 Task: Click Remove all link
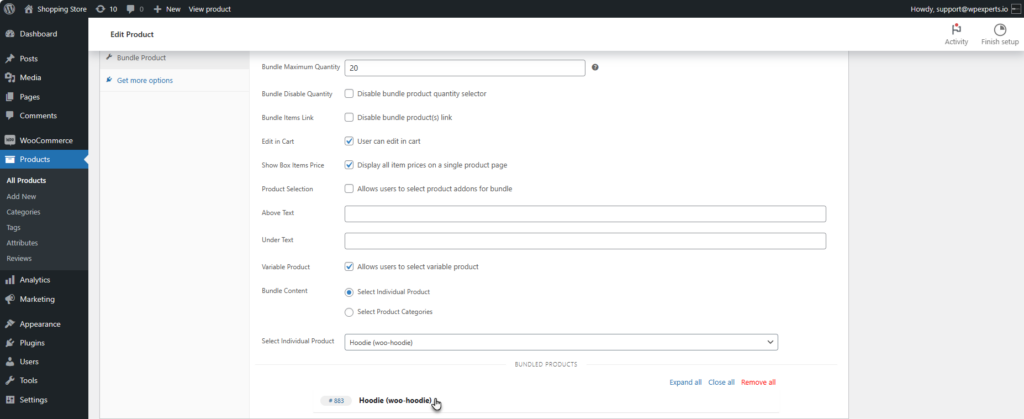coord(758,382)
